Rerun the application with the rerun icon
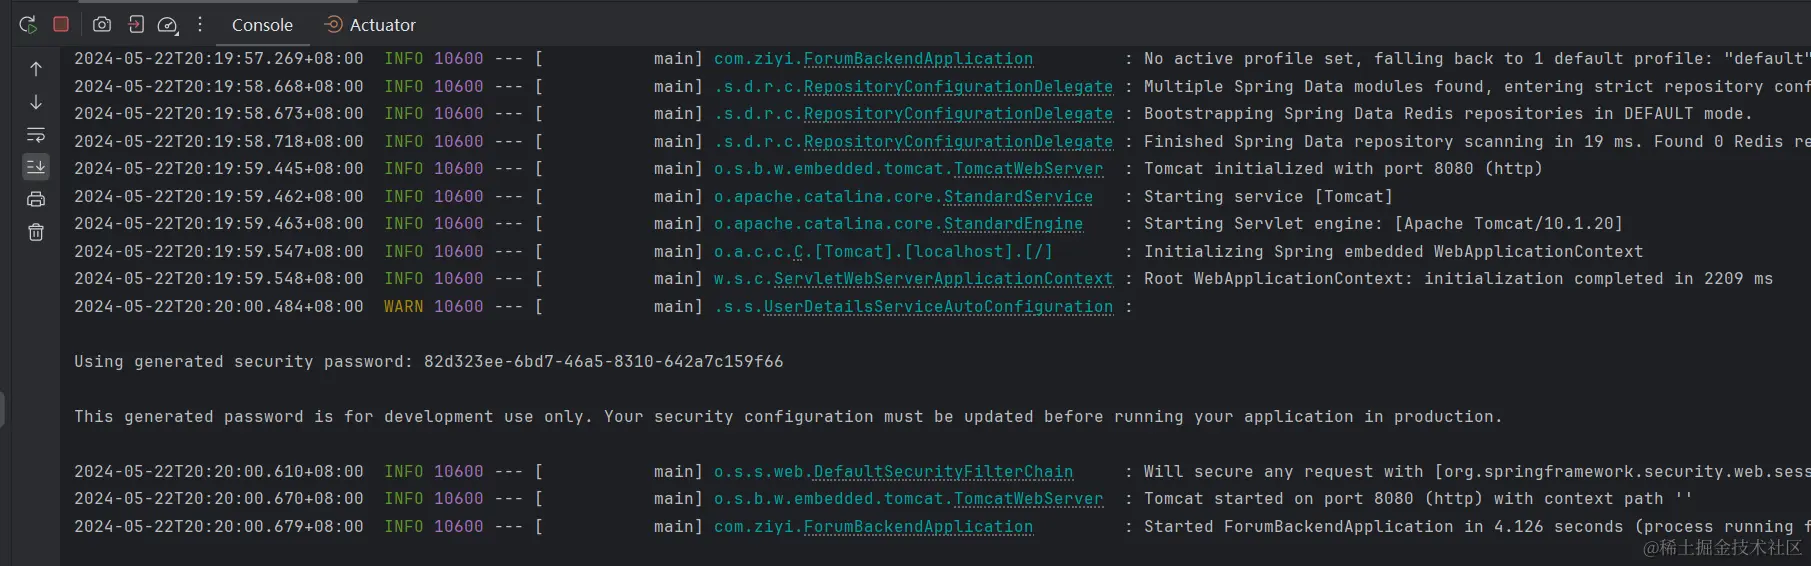1811x566 pixels. point(28,24)
